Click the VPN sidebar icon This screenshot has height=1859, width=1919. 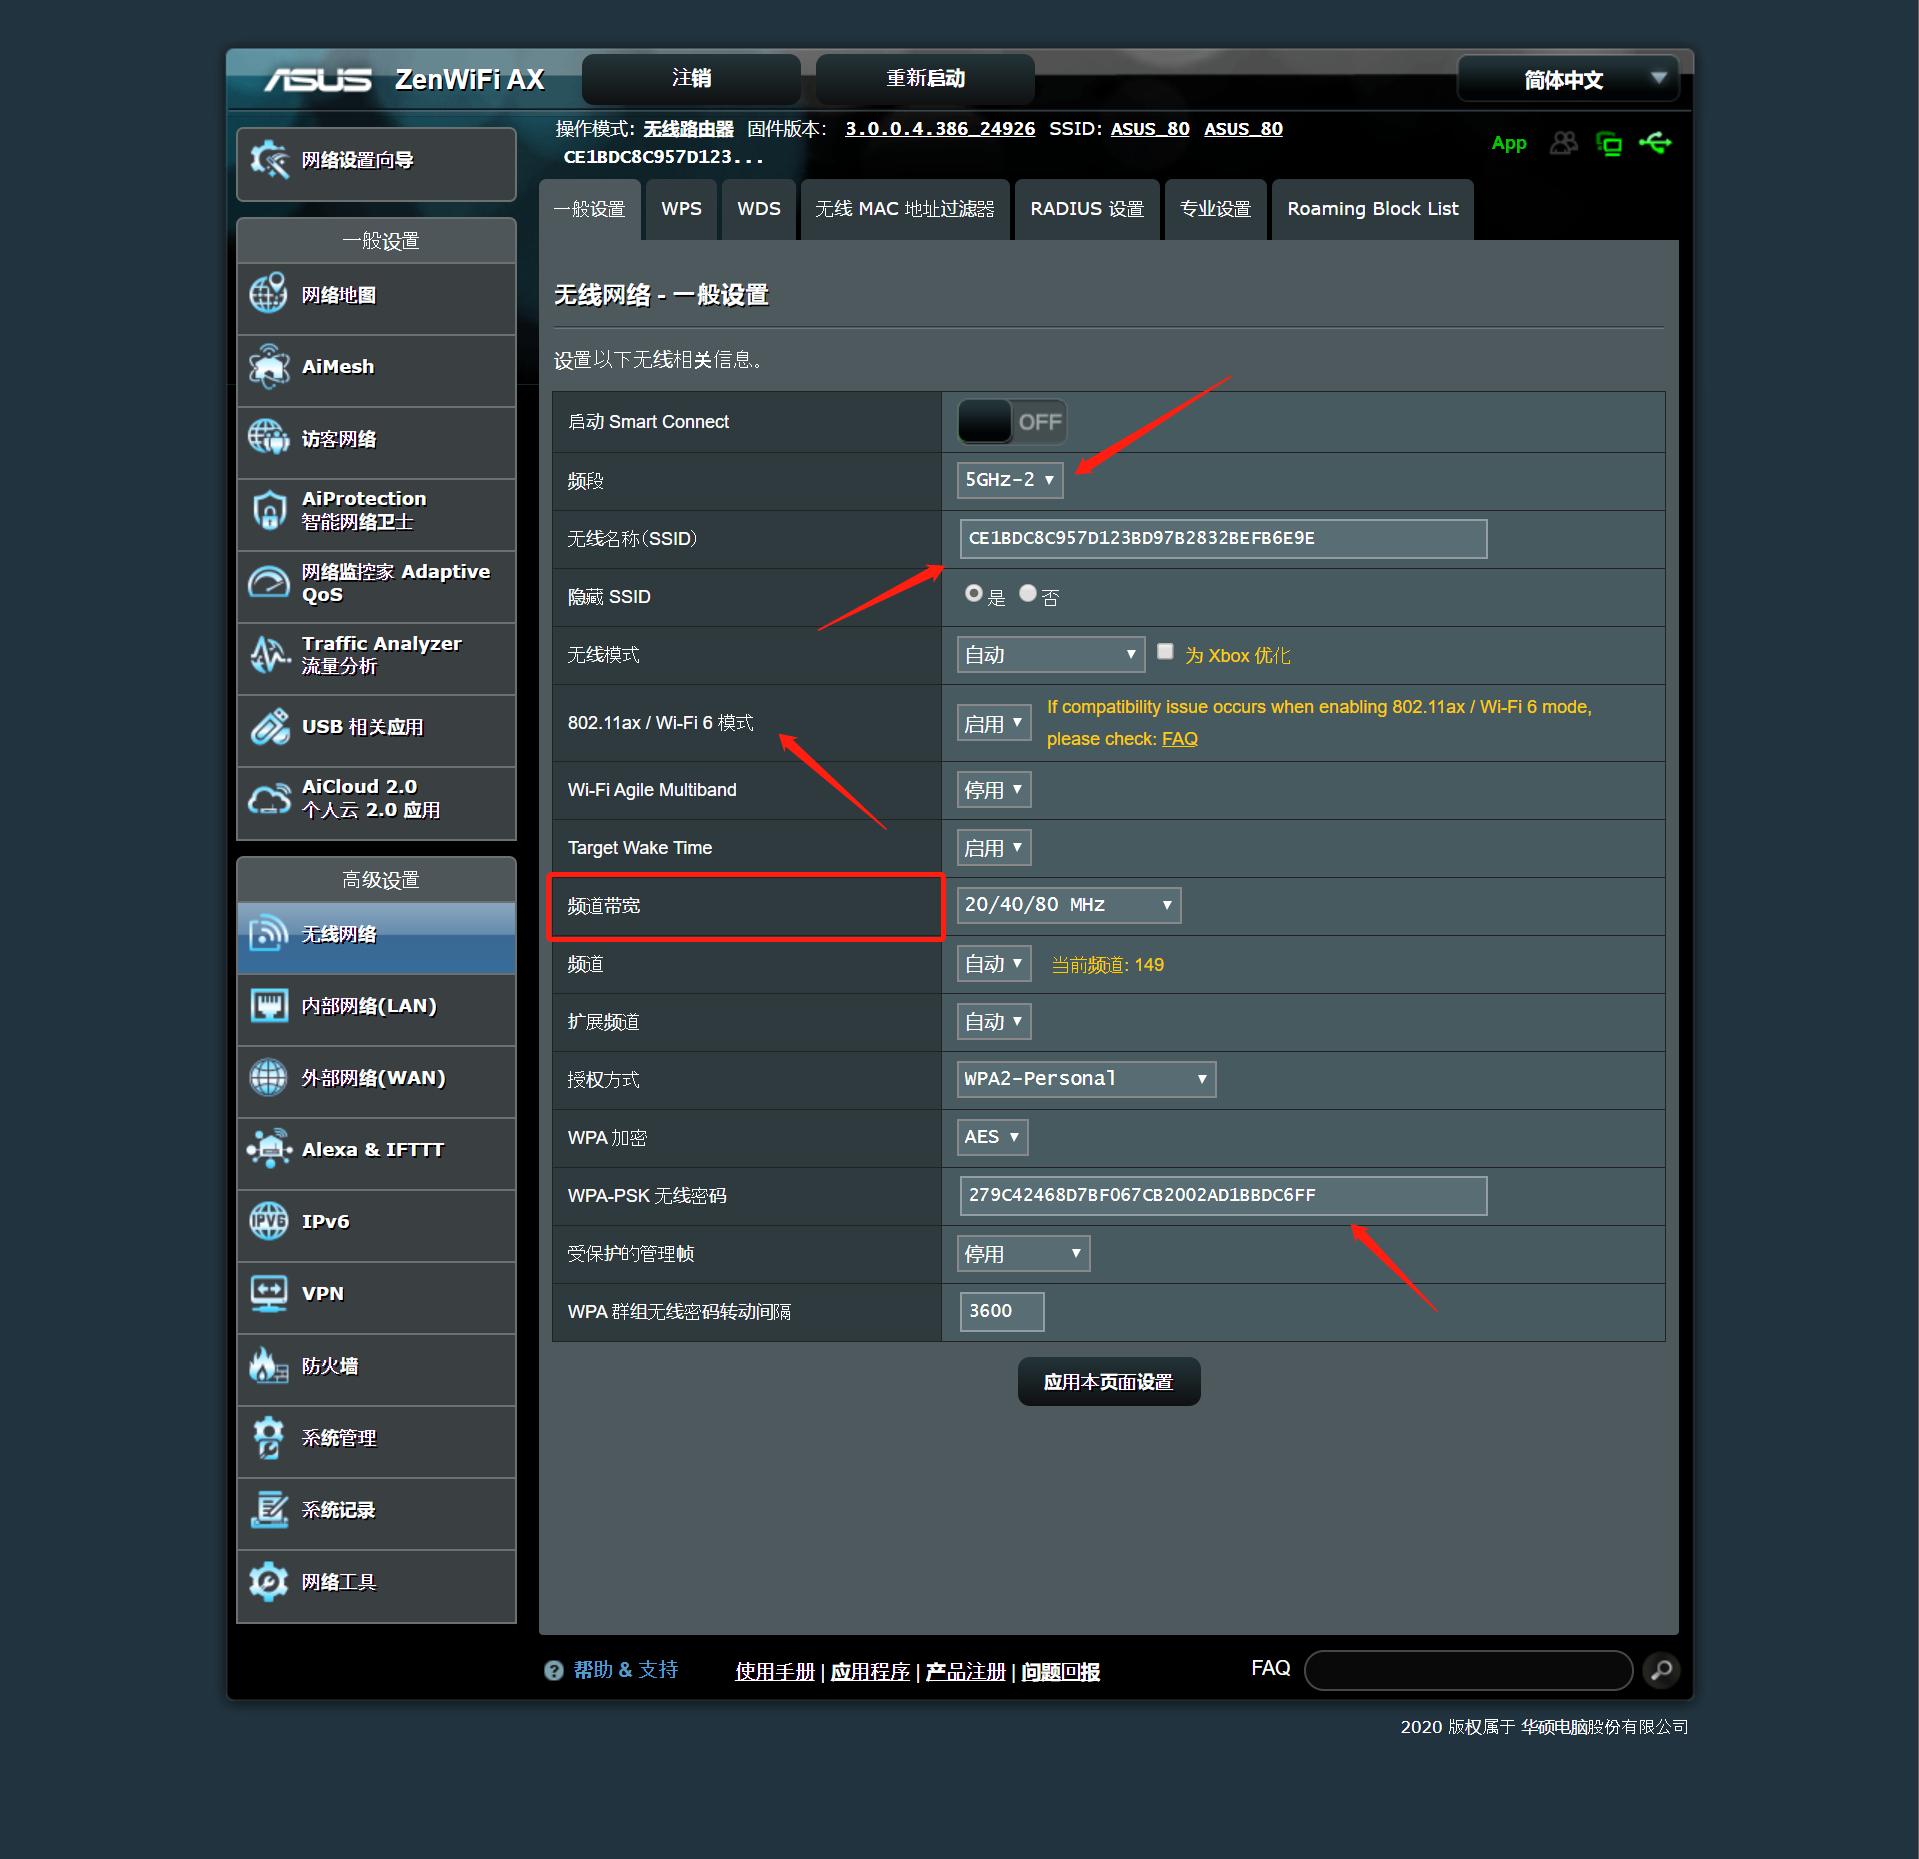point(268,1293)
